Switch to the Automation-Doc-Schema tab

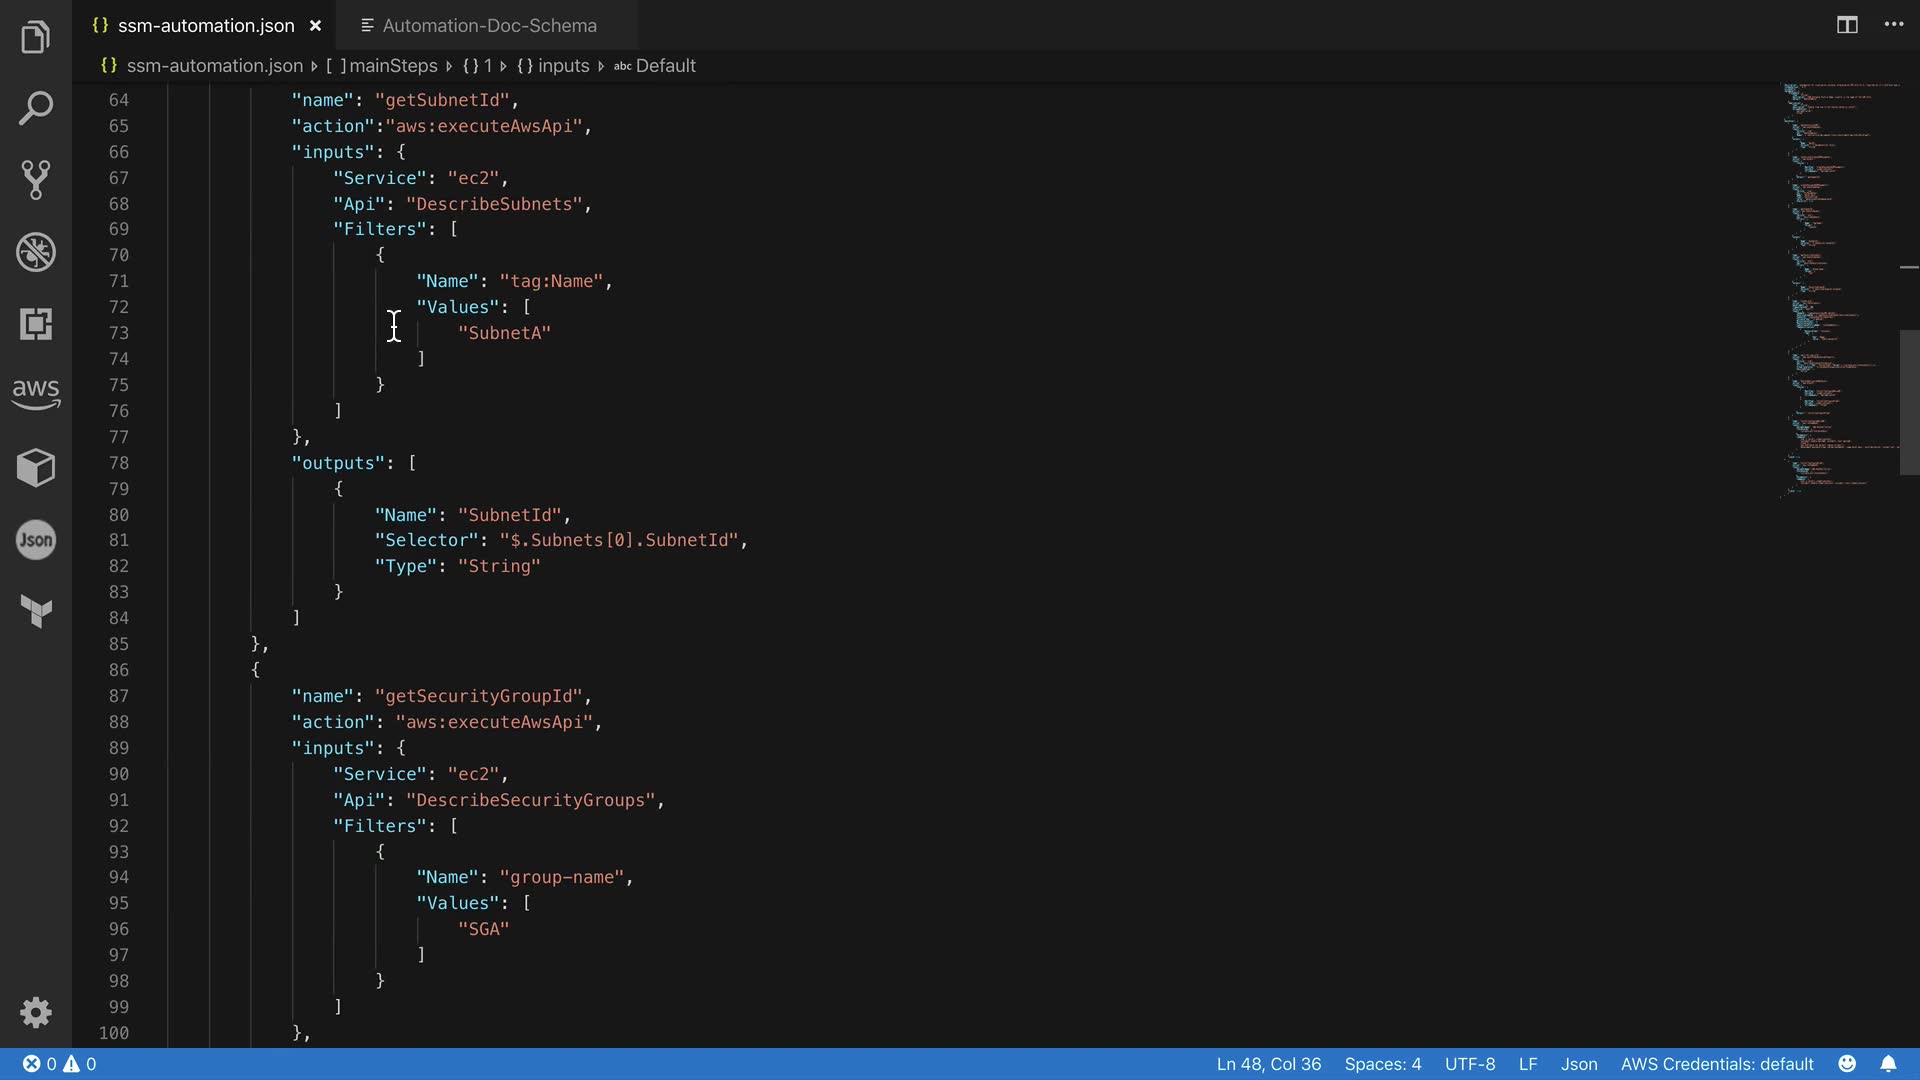click(489, 26)
